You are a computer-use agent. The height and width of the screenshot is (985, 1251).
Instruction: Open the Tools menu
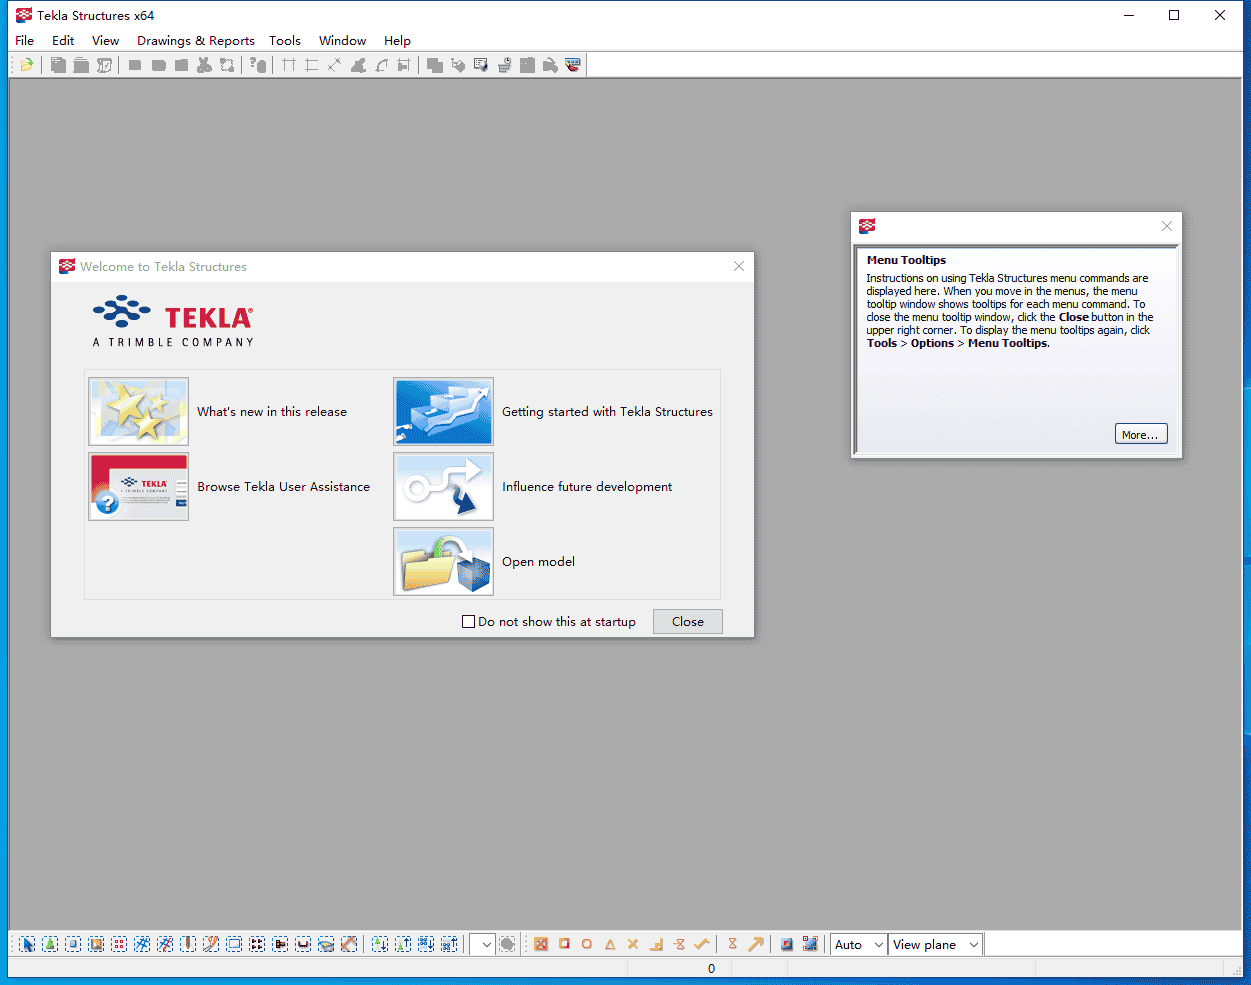click(x=285, y=41)
